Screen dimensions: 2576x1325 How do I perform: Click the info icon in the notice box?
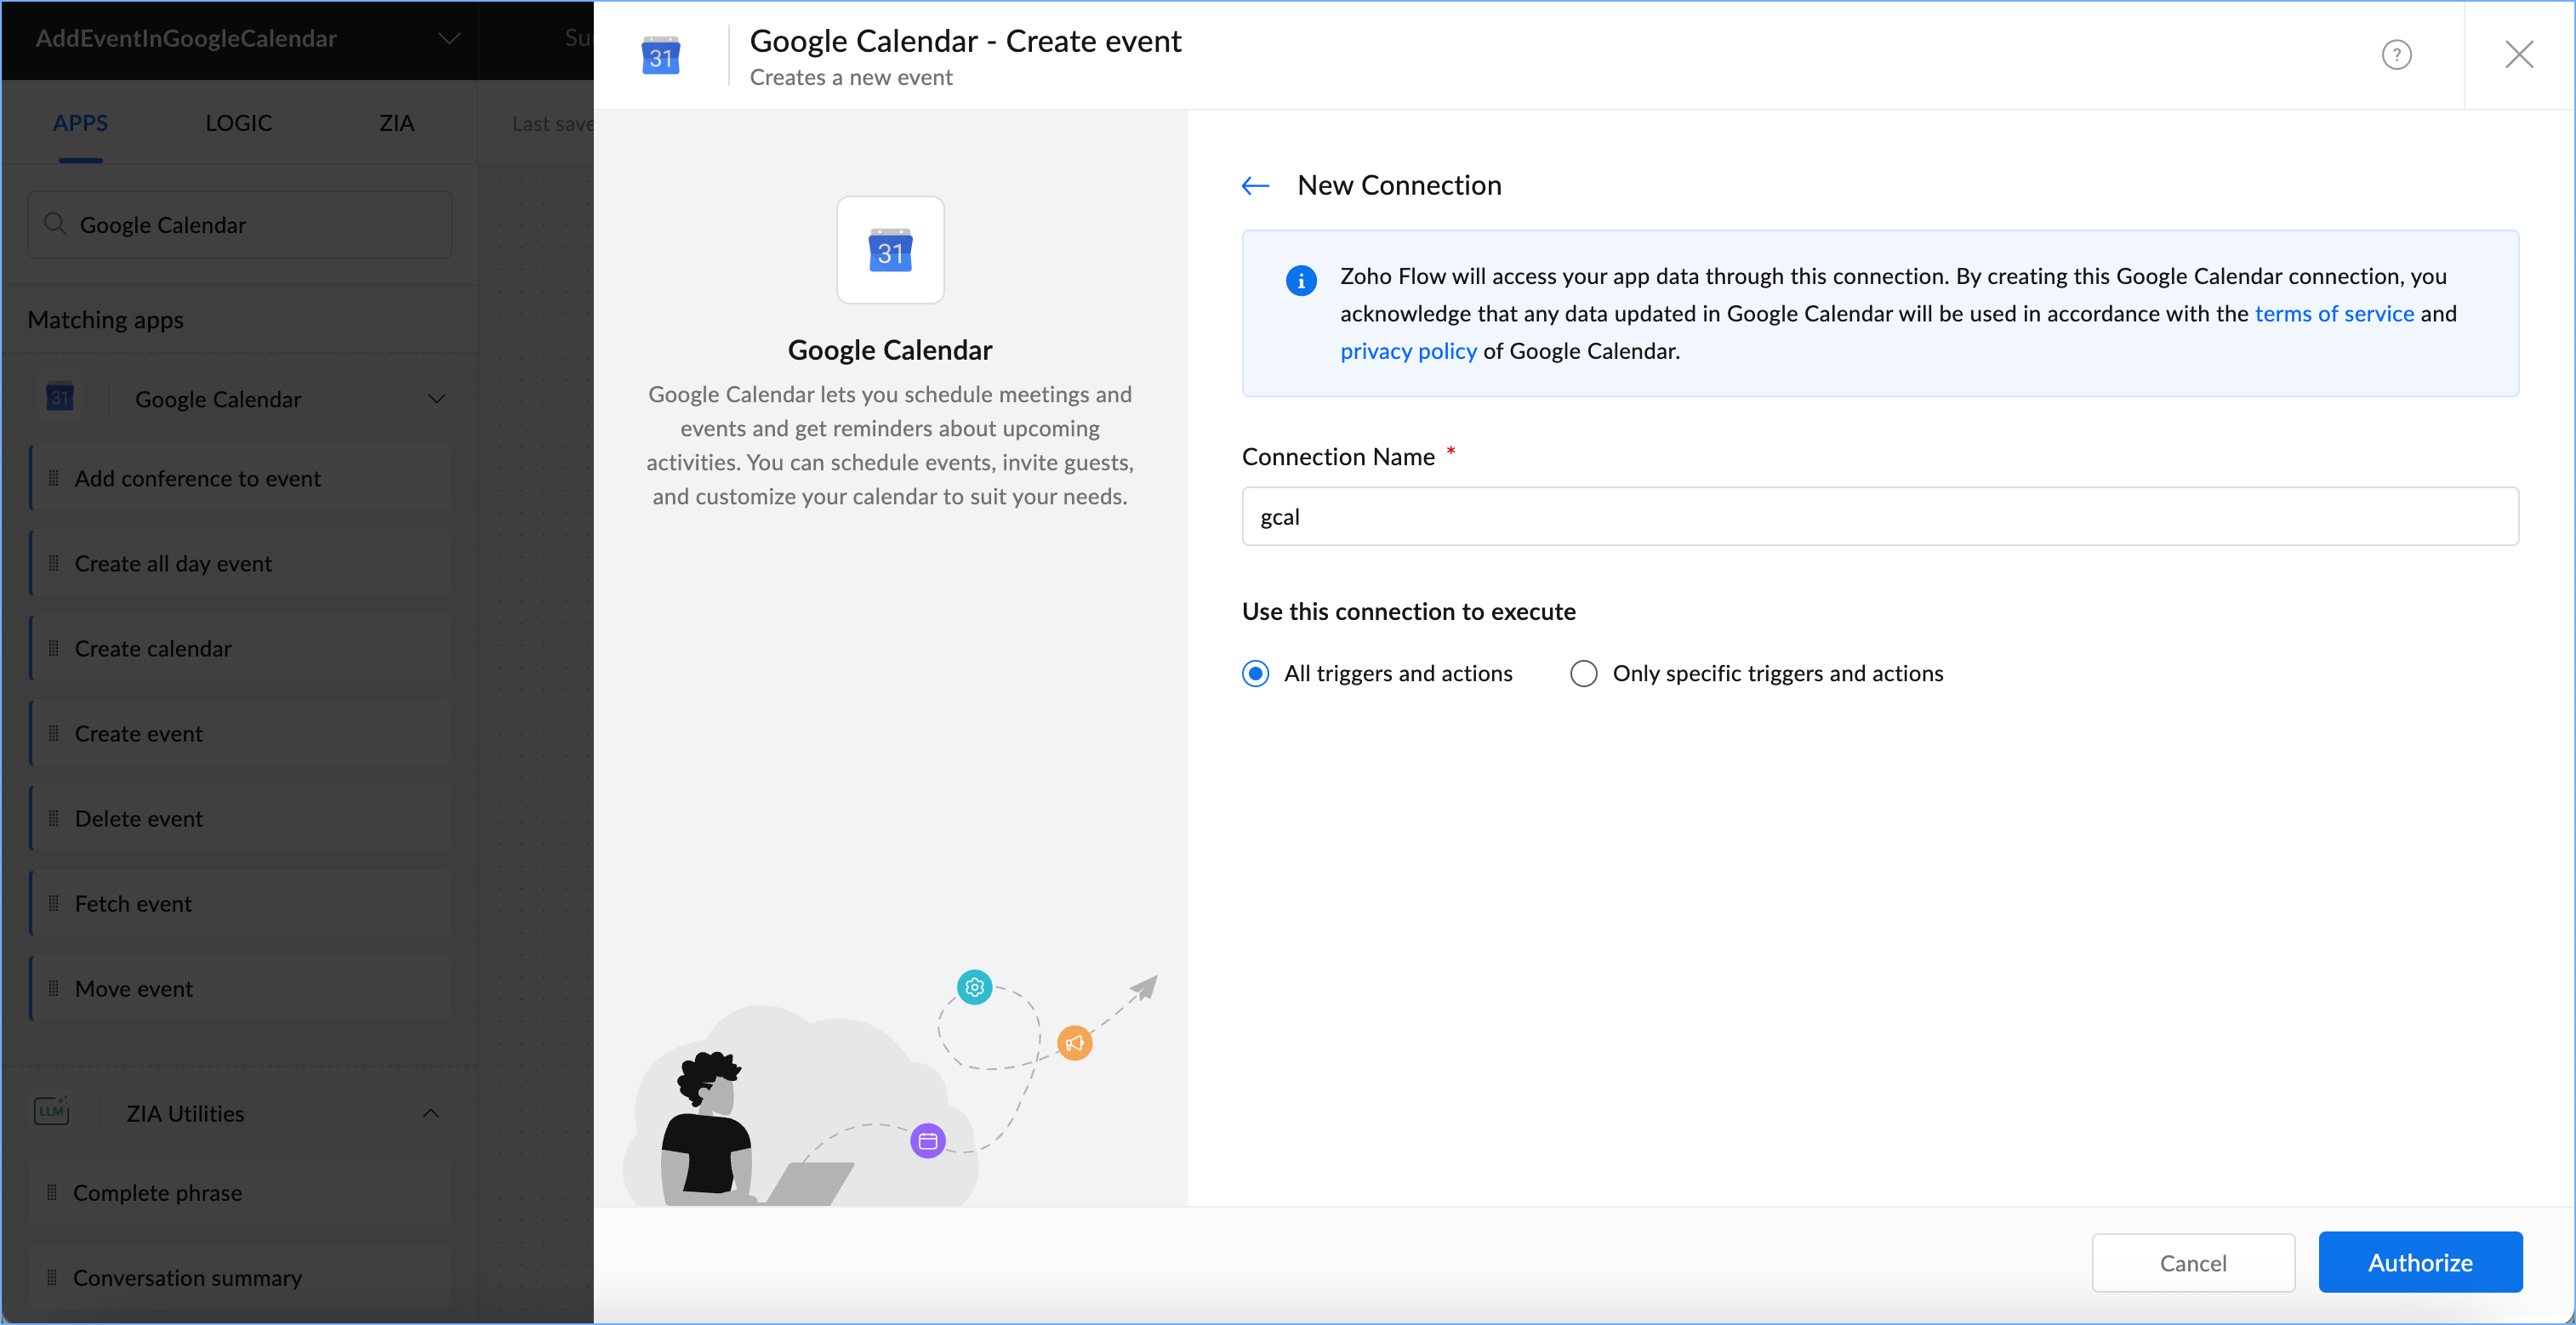[1300, 281]
